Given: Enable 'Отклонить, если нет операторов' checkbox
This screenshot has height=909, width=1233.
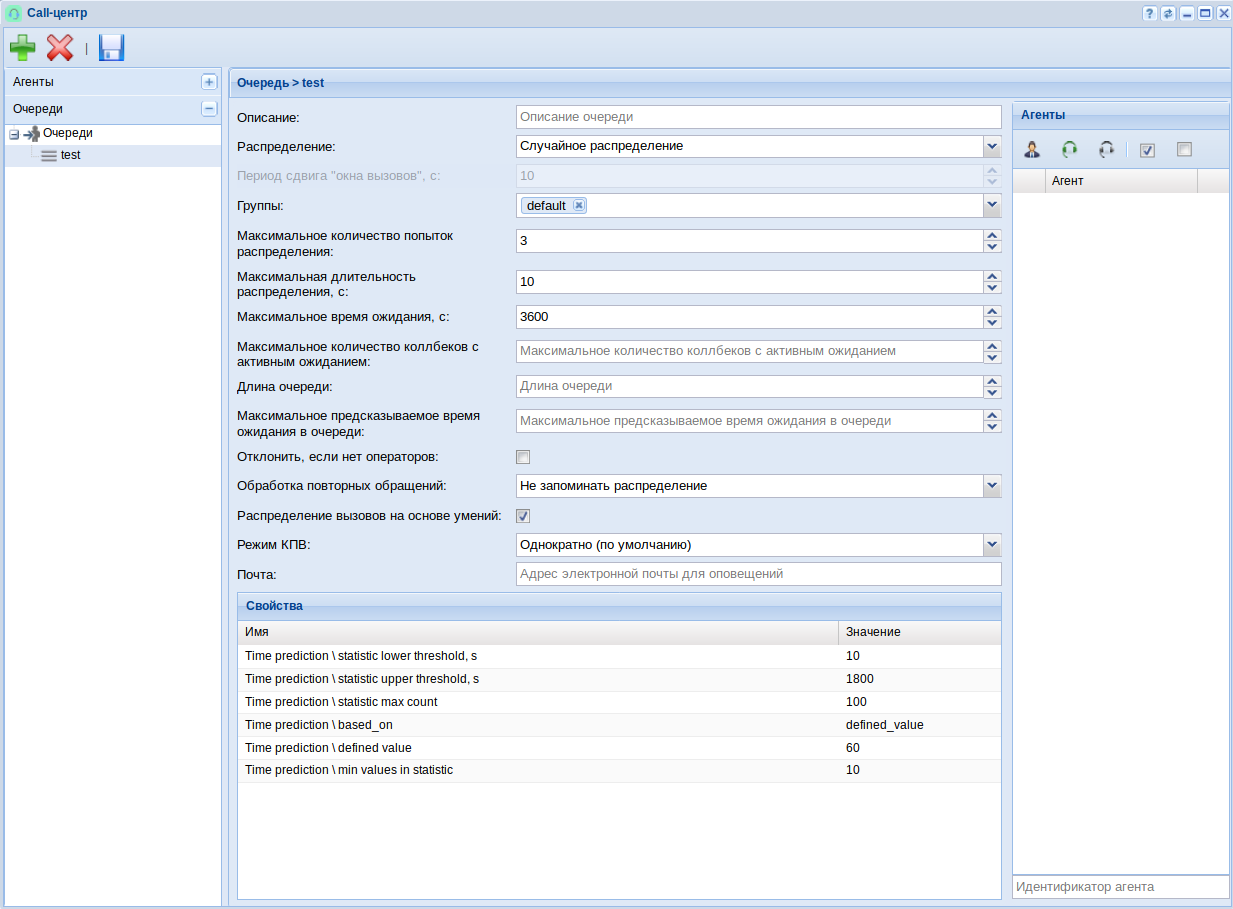Looking at the screenshot, I should [523, 457].
